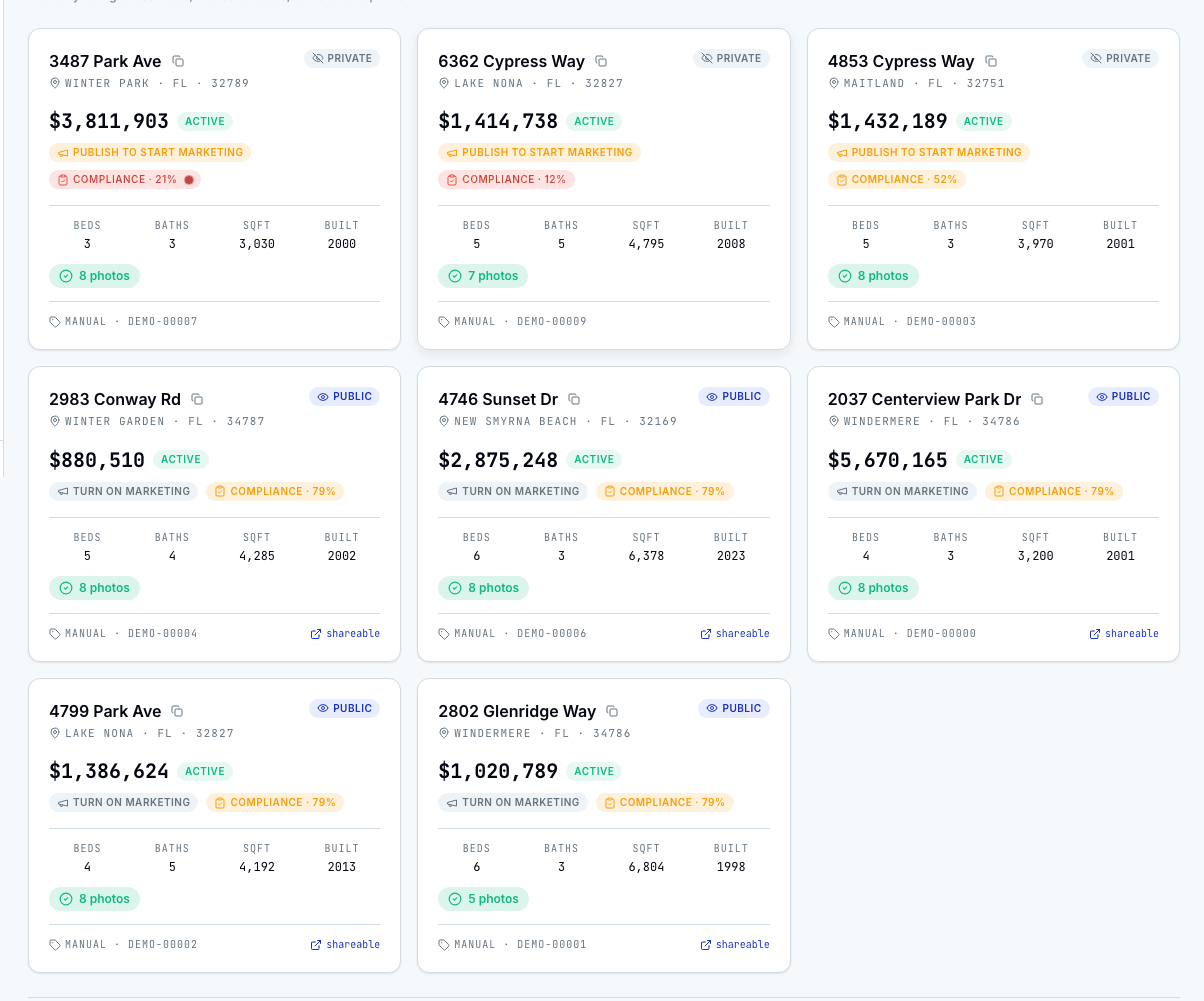1204x1001 pixels.
Task: Copy address of 4853 Cypress Way
Action: tap(991, 61)
